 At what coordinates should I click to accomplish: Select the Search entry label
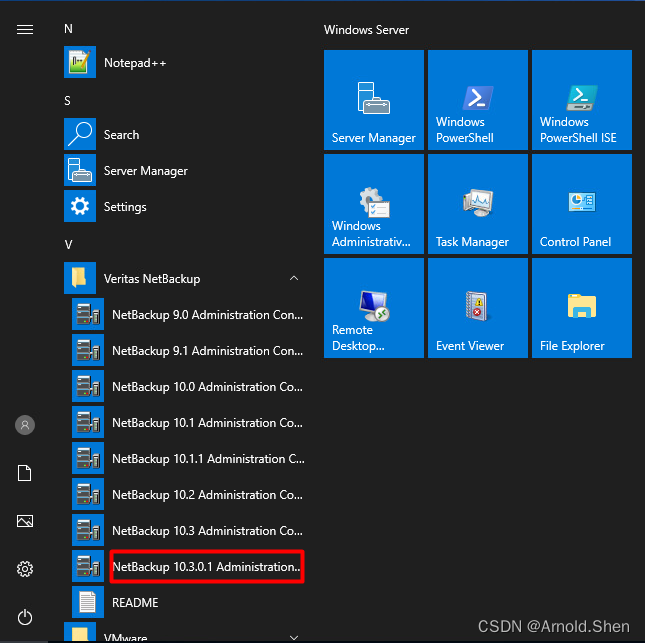coord(121,135)
